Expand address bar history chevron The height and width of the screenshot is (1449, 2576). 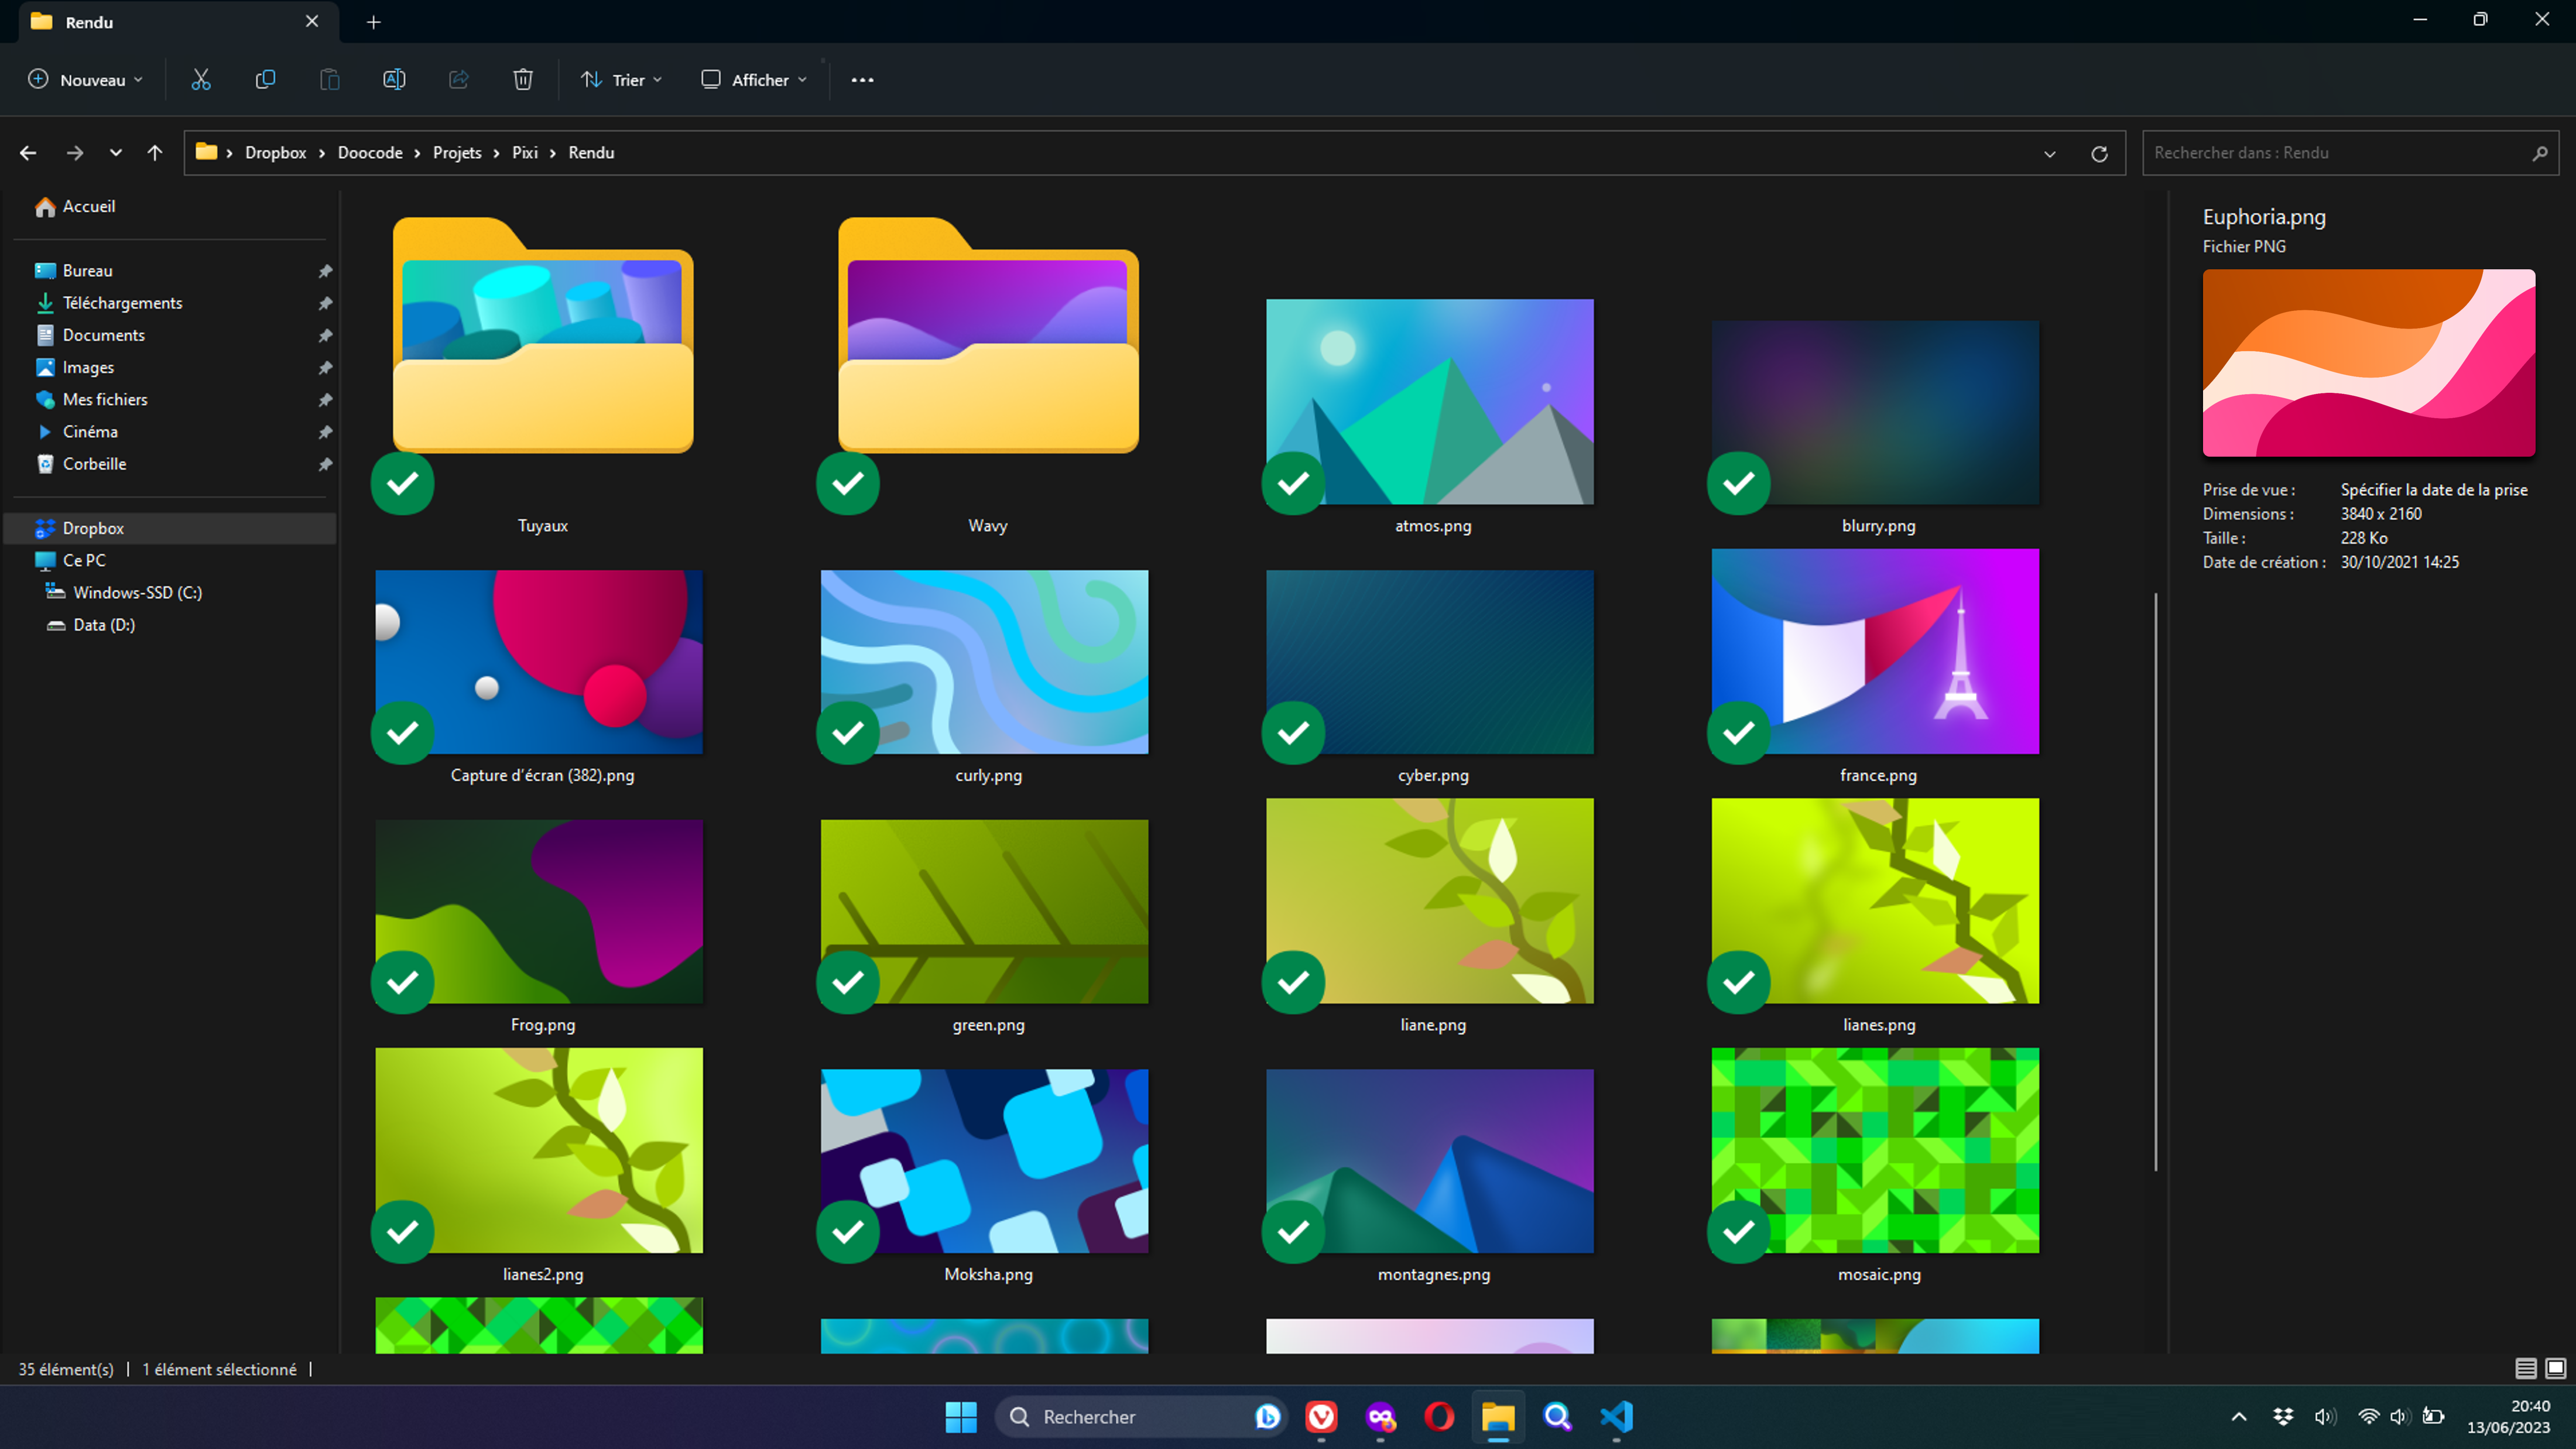[2049, 154]
